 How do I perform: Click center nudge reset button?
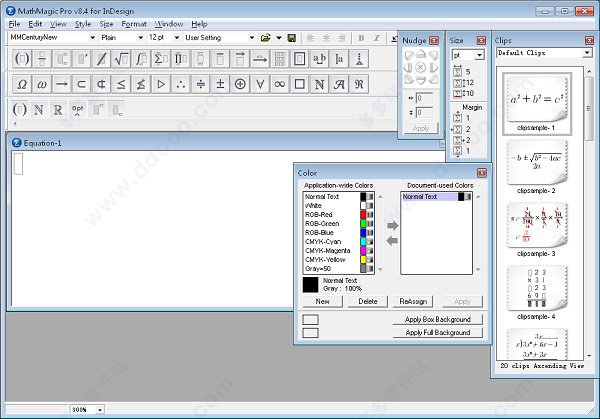point(421,68)
